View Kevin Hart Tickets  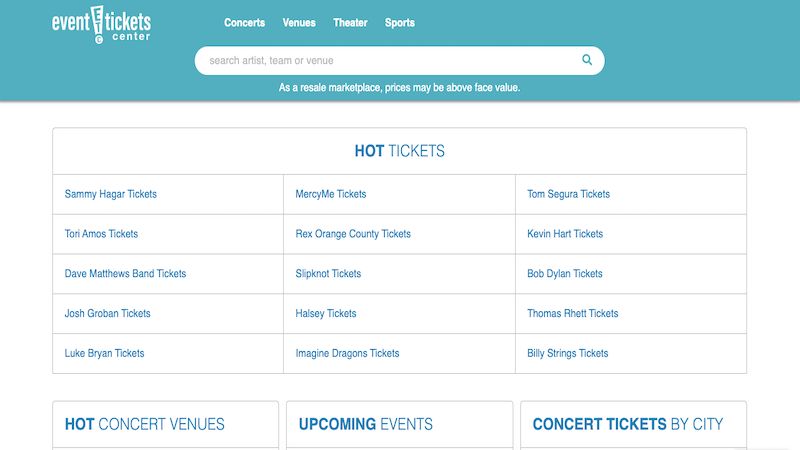(x=565, y=234)
